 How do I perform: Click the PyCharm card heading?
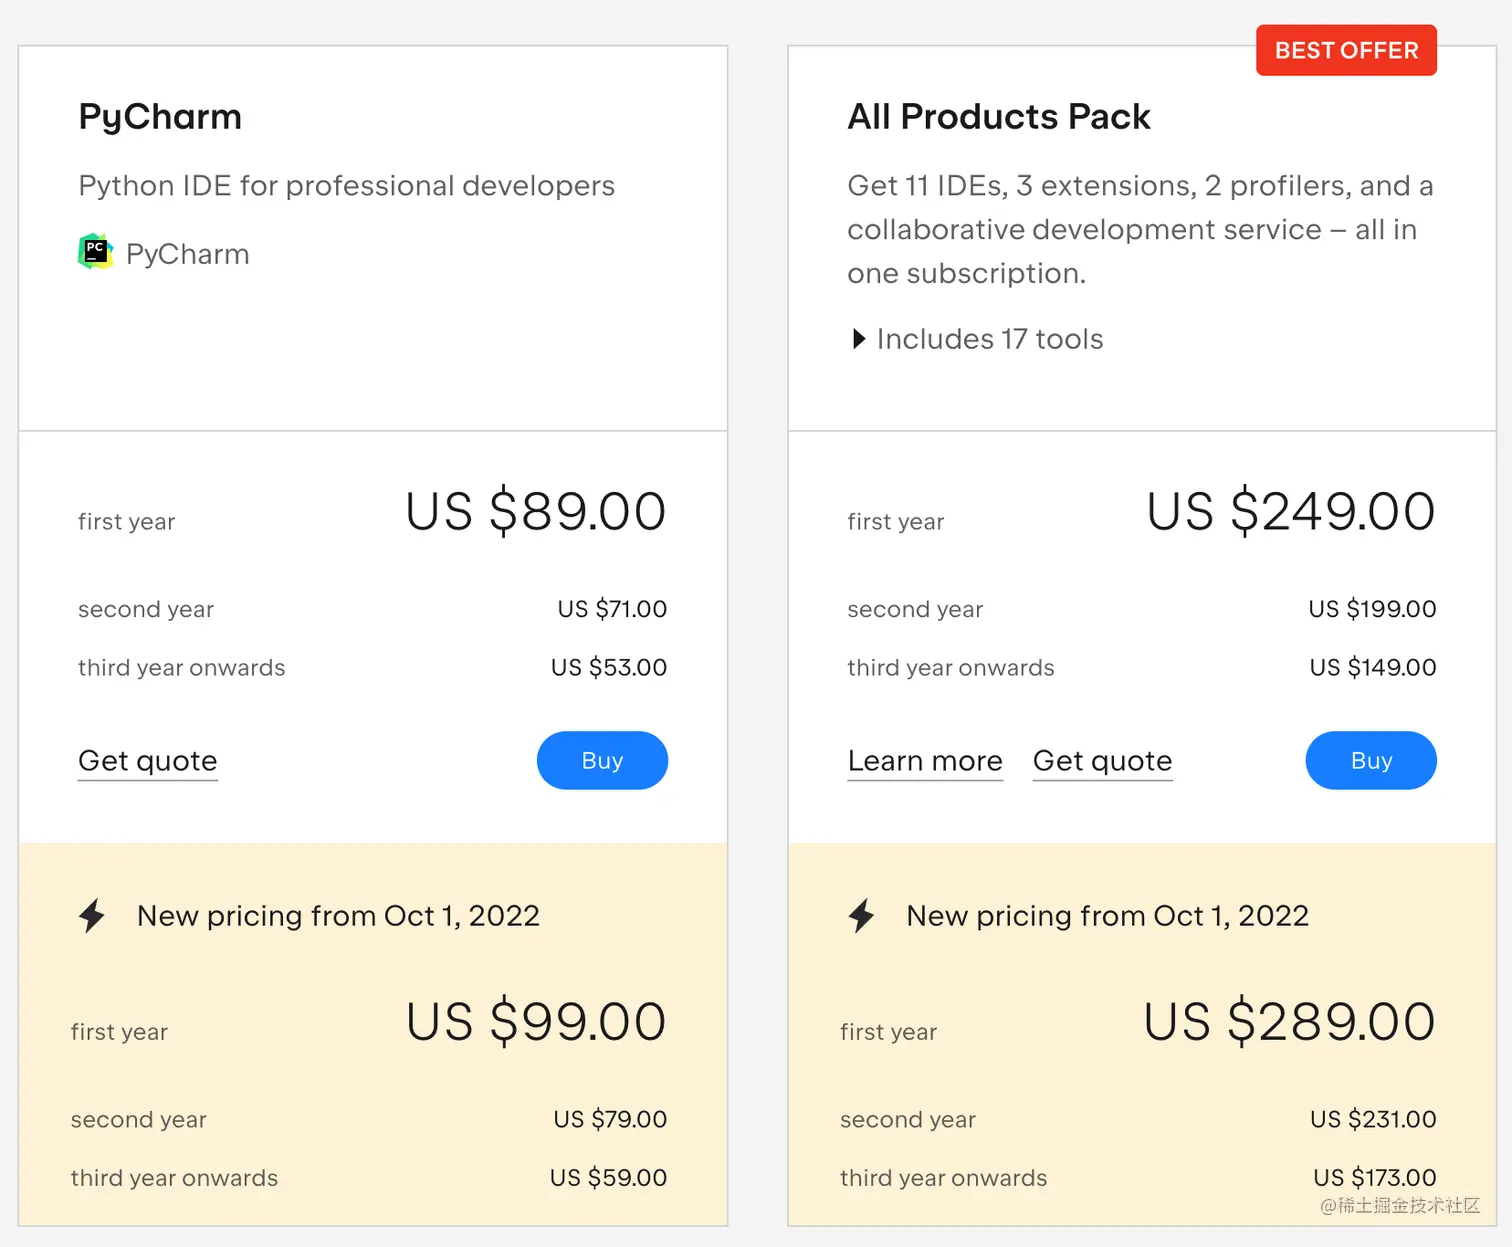pyautogui.click(x=160, y=117)
